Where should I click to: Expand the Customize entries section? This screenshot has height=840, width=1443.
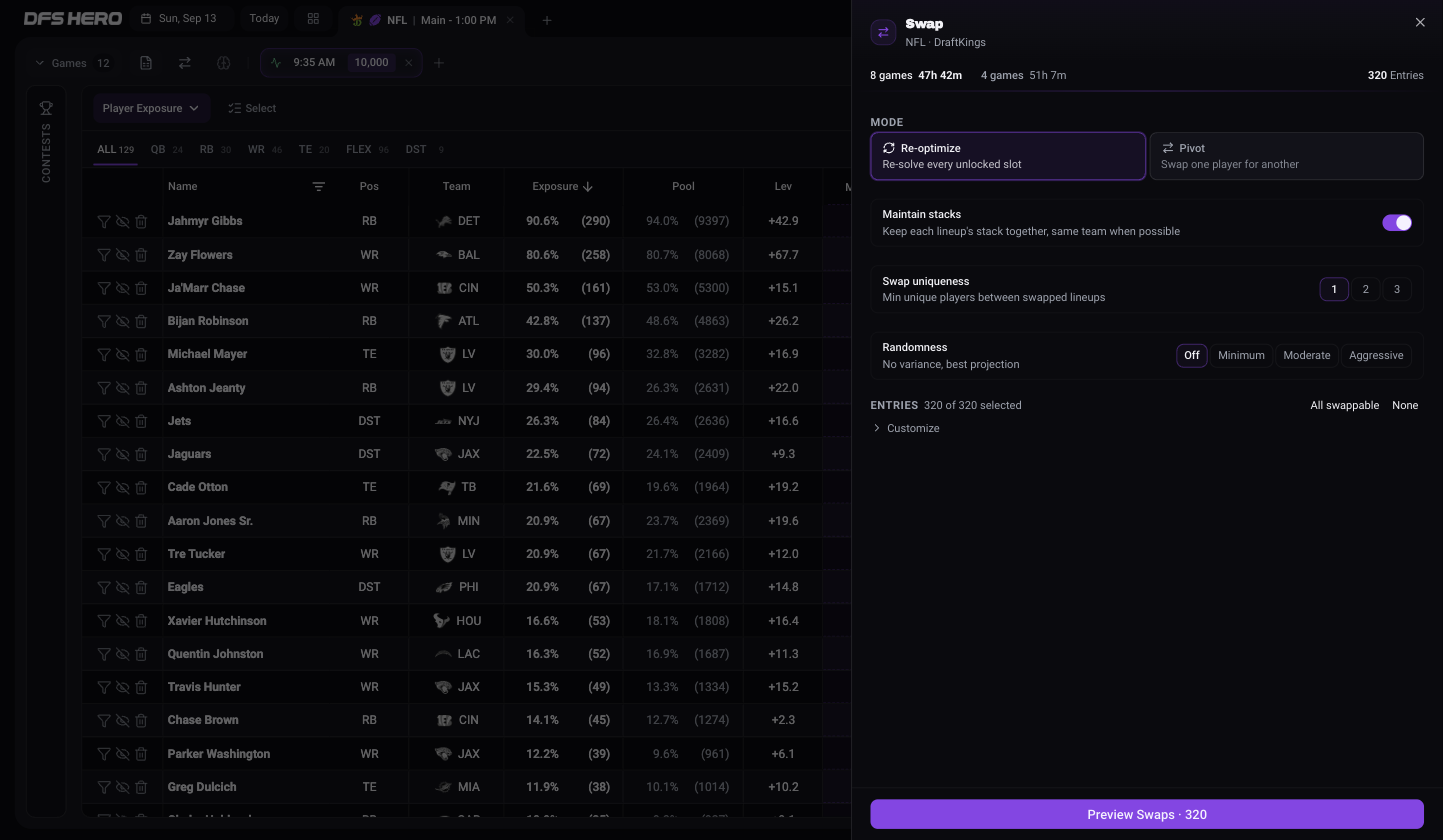(x=906, y=428)
